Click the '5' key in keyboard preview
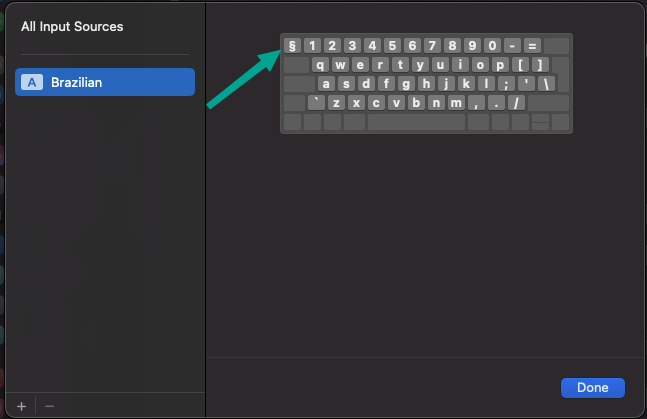The height and width of the screenshot is (419, 647). click(392, 45)
